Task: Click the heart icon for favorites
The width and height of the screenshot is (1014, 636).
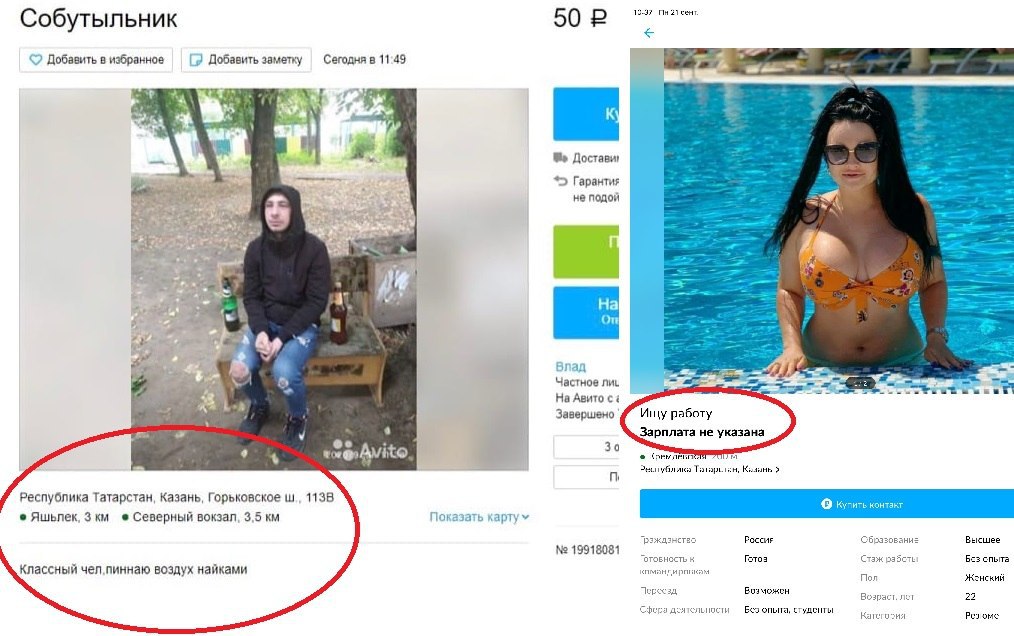Action: point(36,60)
